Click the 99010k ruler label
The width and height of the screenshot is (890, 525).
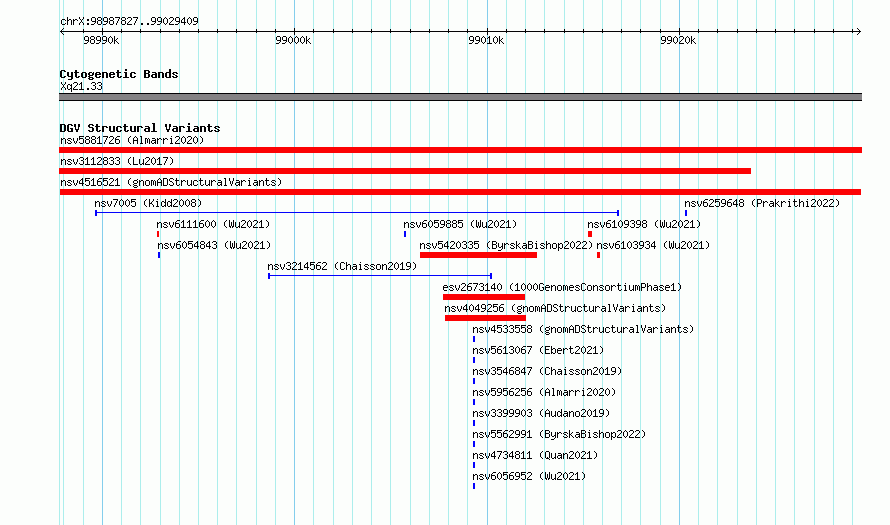tap(486, 40)
